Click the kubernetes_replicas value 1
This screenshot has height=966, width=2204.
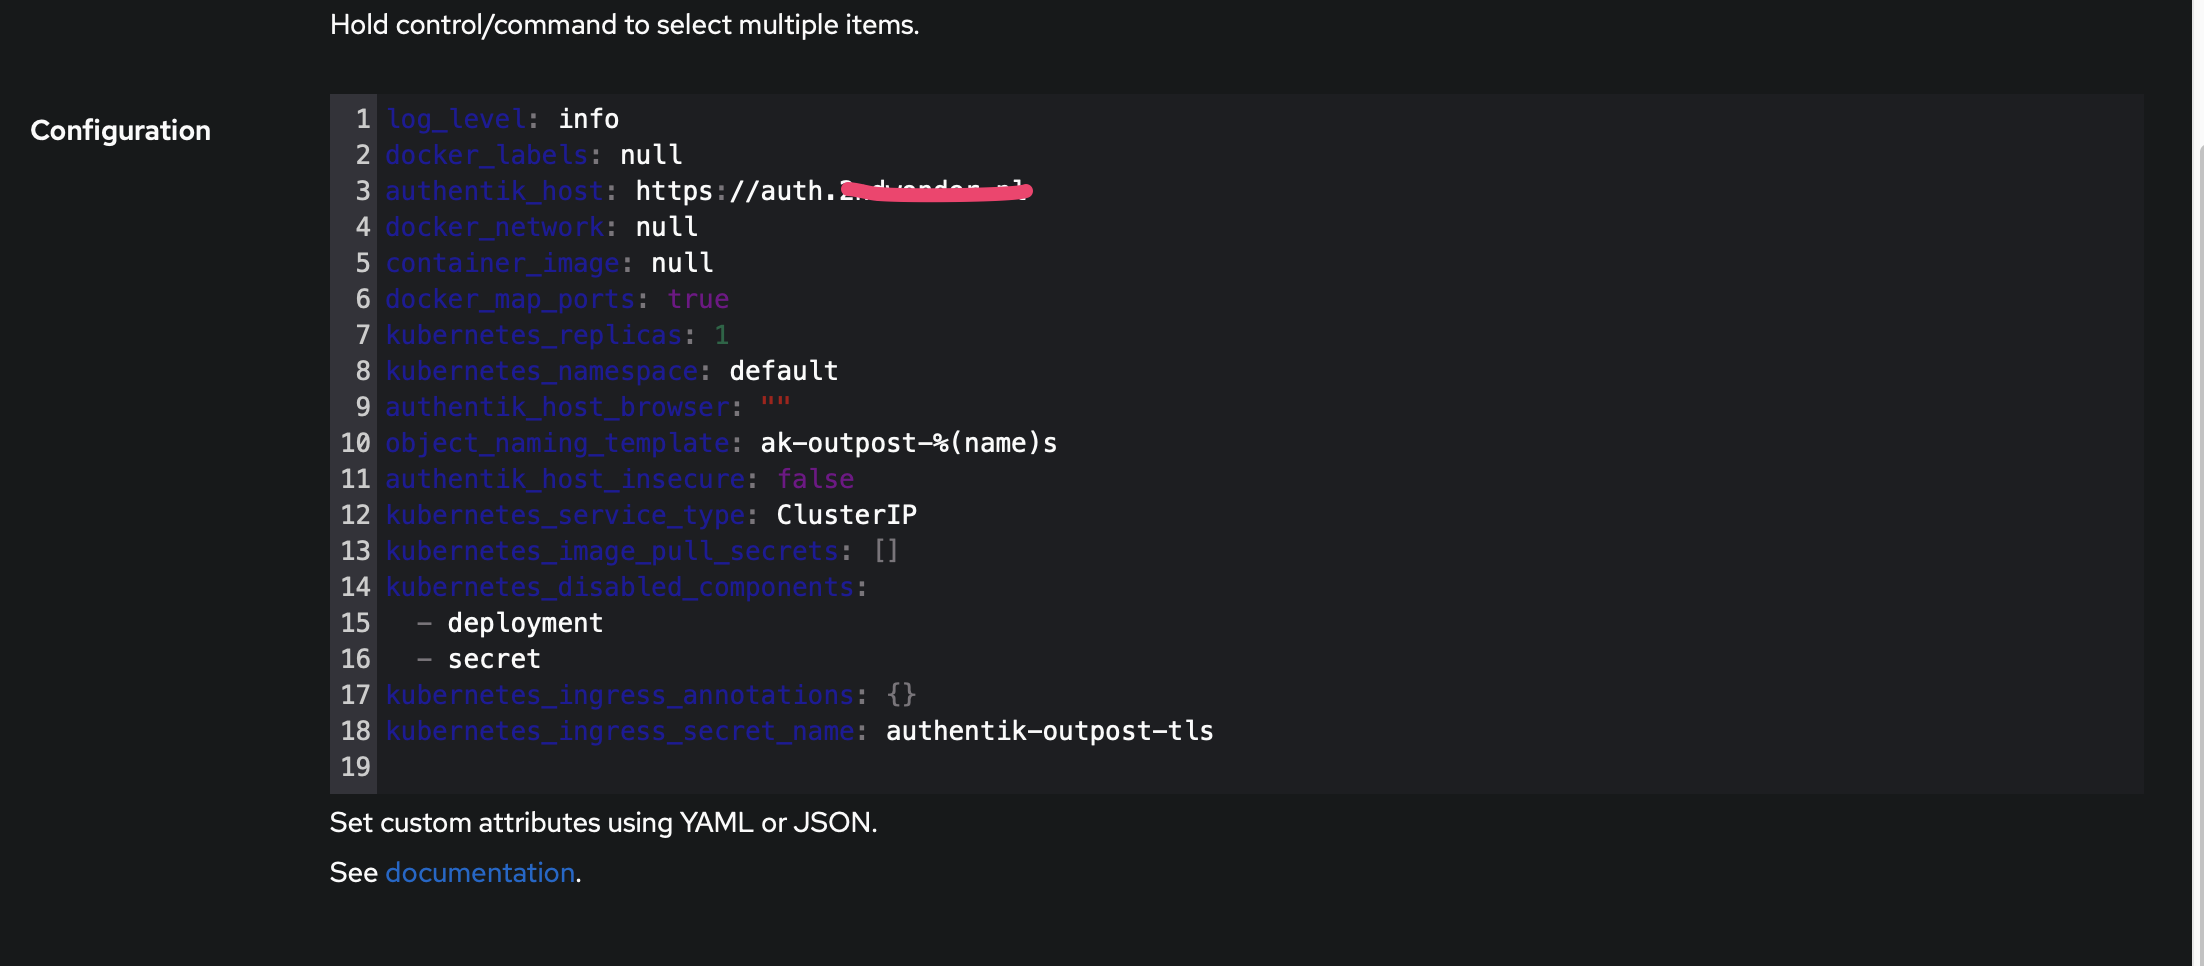[721, 334]
